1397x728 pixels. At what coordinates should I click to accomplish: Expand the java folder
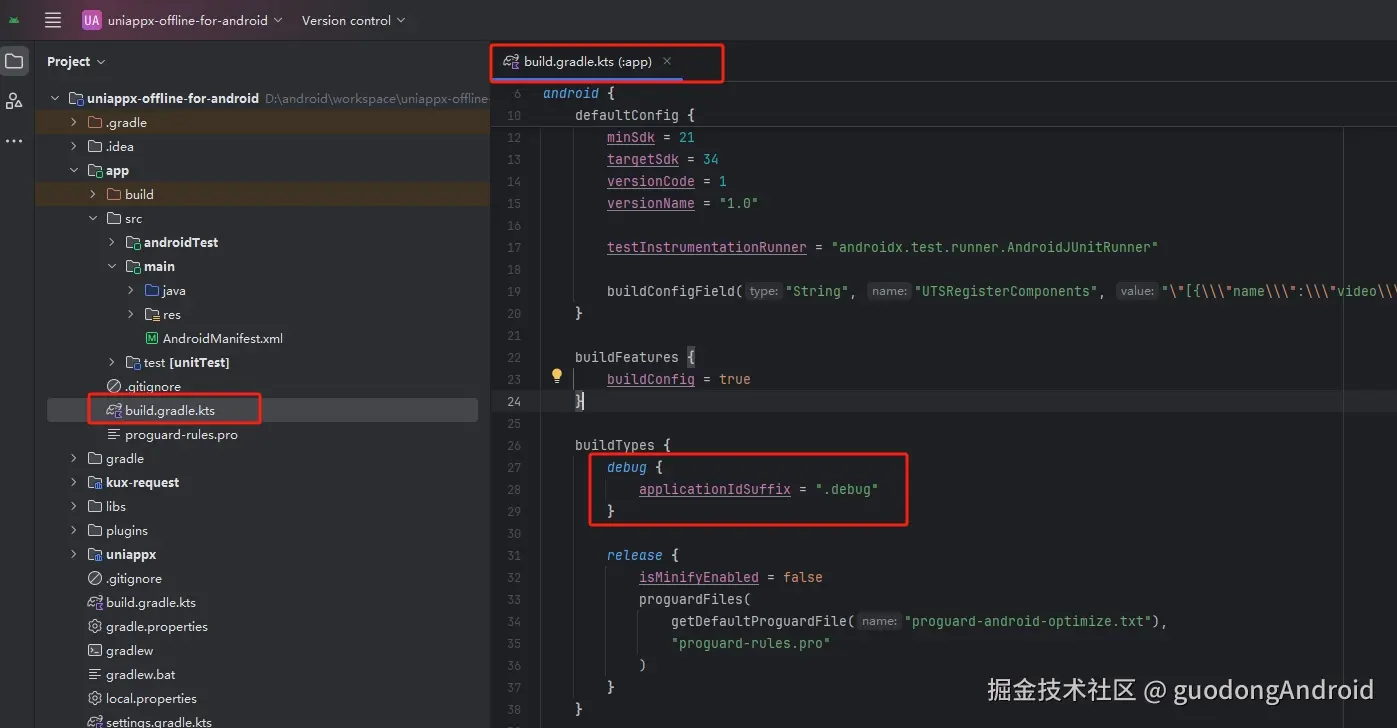pos(131,290)
